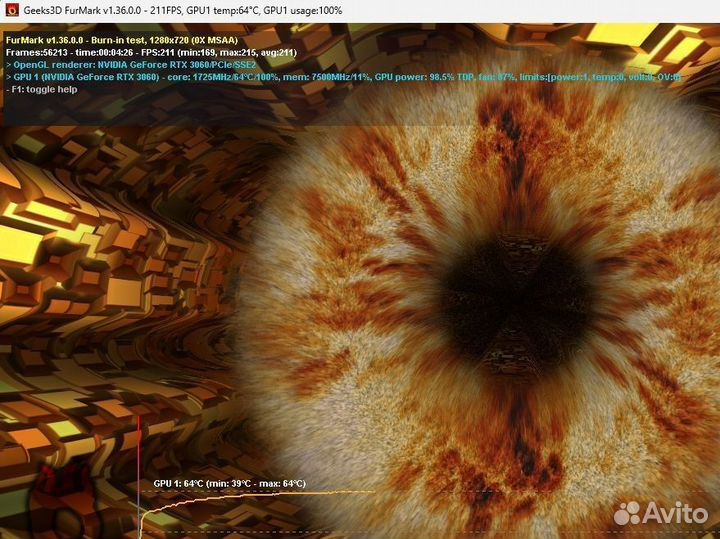Click the GPU usage percentage in title bar

coord(304,10)
